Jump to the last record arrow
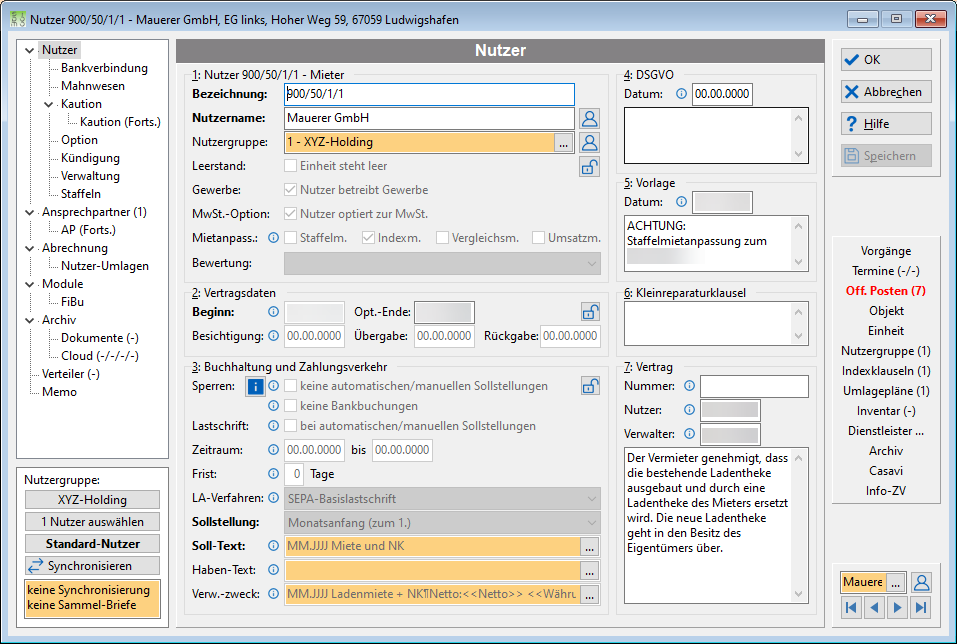The image size is (957, 644). 921,607
